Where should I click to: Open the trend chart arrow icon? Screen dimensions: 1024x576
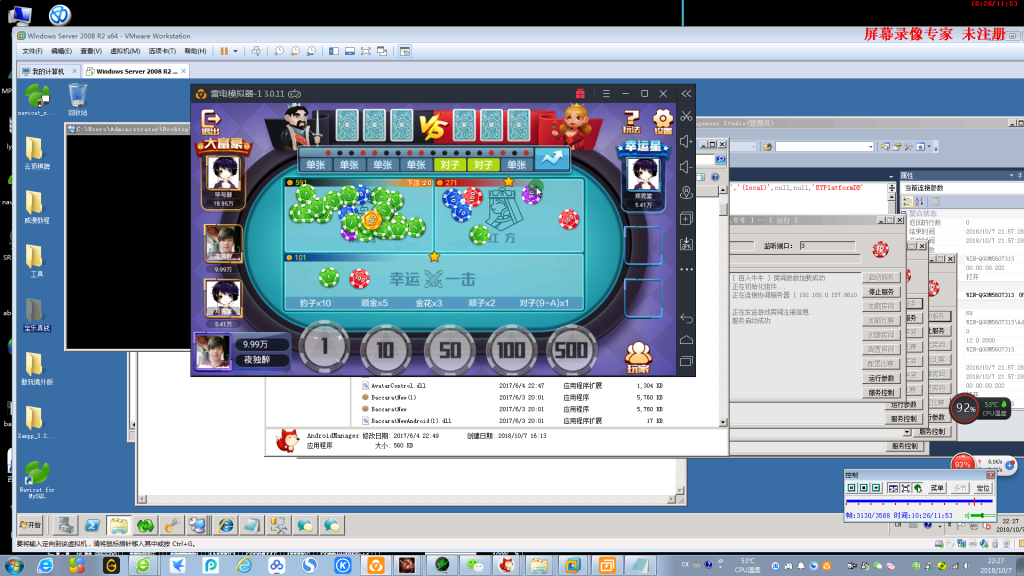pyautogui.click(x=552, y=159)
